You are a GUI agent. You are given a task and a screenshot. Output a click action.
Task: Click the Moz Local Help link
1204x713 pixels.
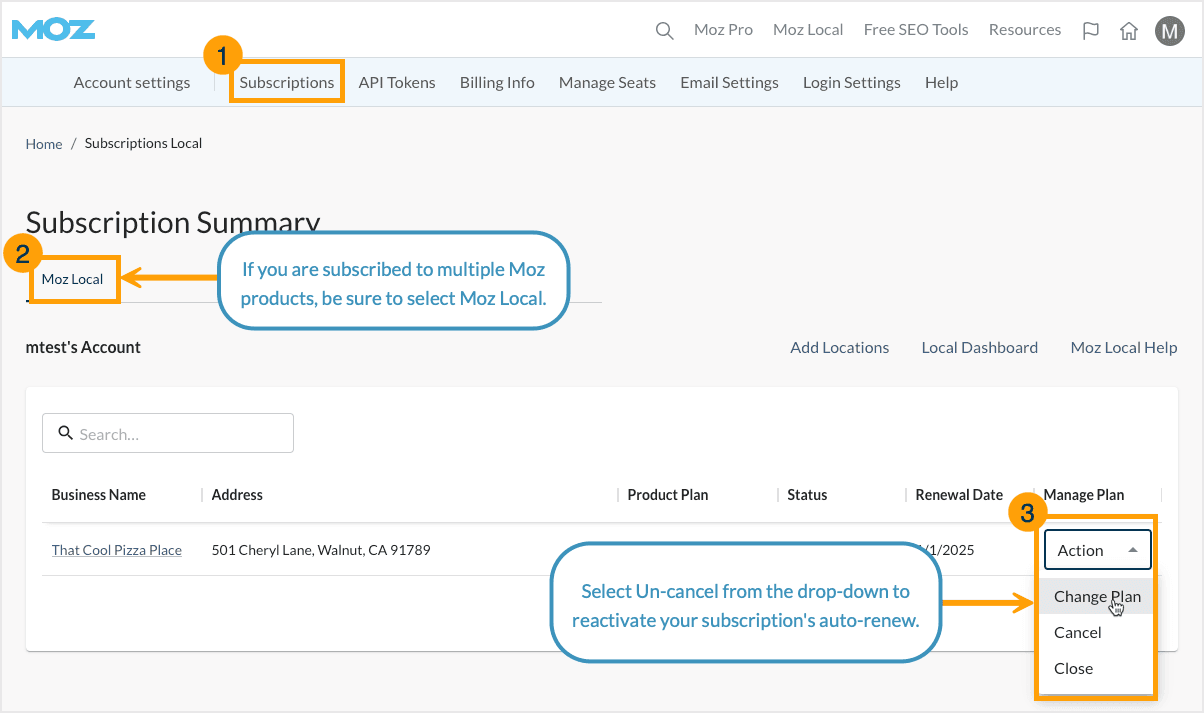click(1123, 347)
